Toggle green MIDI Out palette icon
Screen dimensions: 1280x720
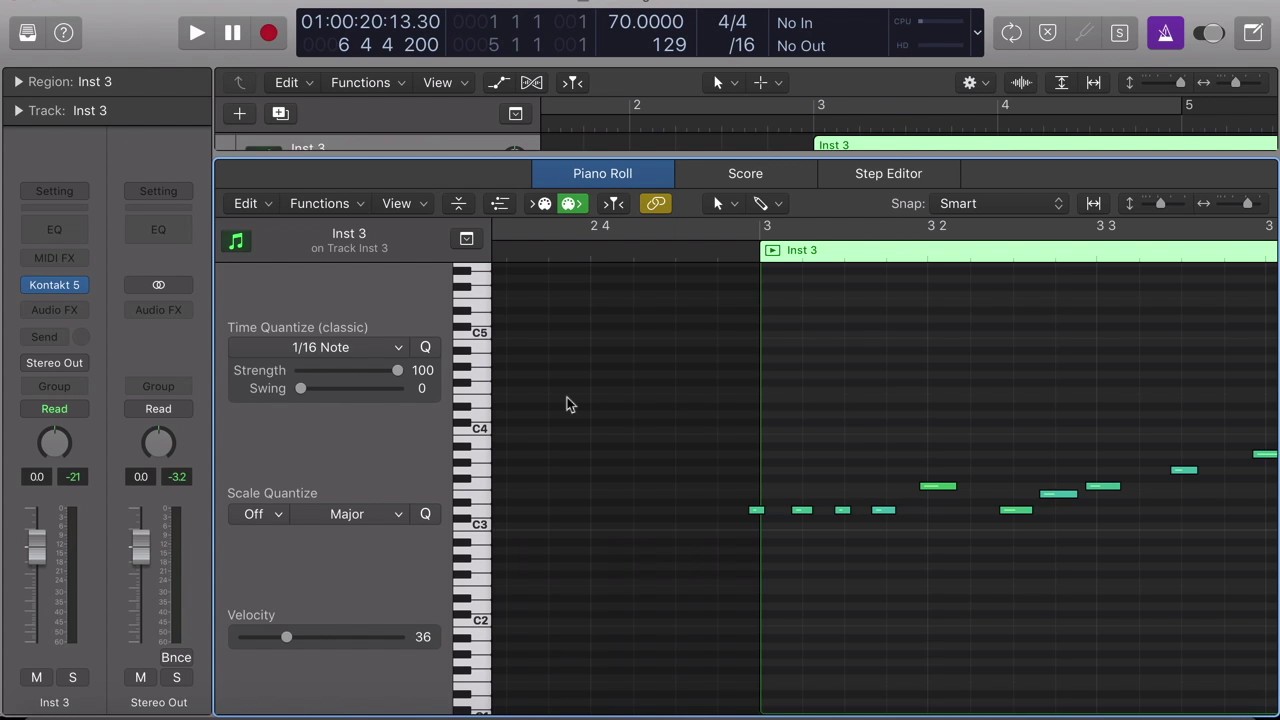571,204
